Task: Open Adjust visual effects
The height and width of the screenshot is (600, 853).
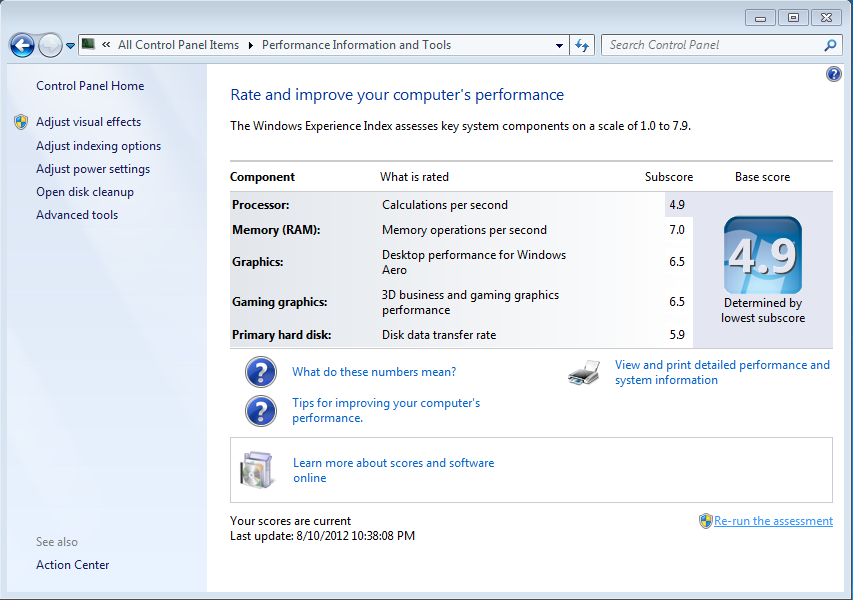Action: [x=89, y=122]
